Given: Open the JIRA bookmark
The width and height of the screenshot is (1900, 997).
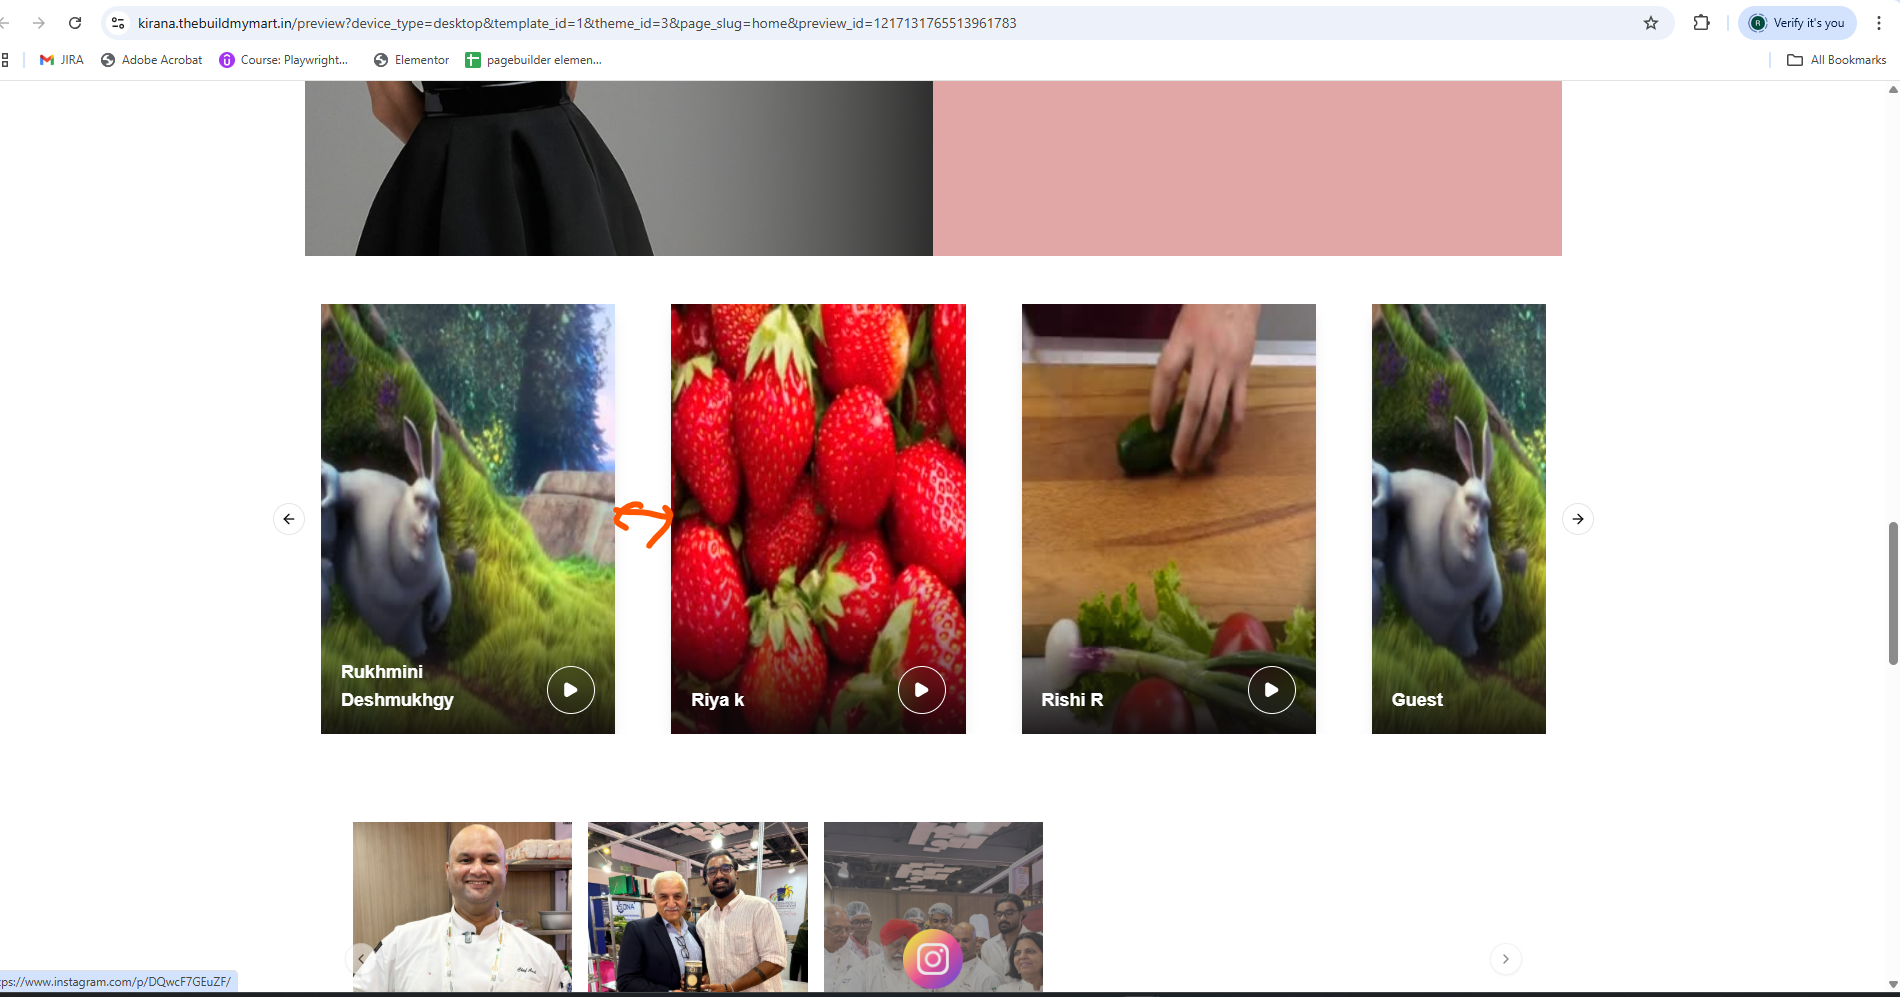Looking at the screenshot, I should click(61, 60).
